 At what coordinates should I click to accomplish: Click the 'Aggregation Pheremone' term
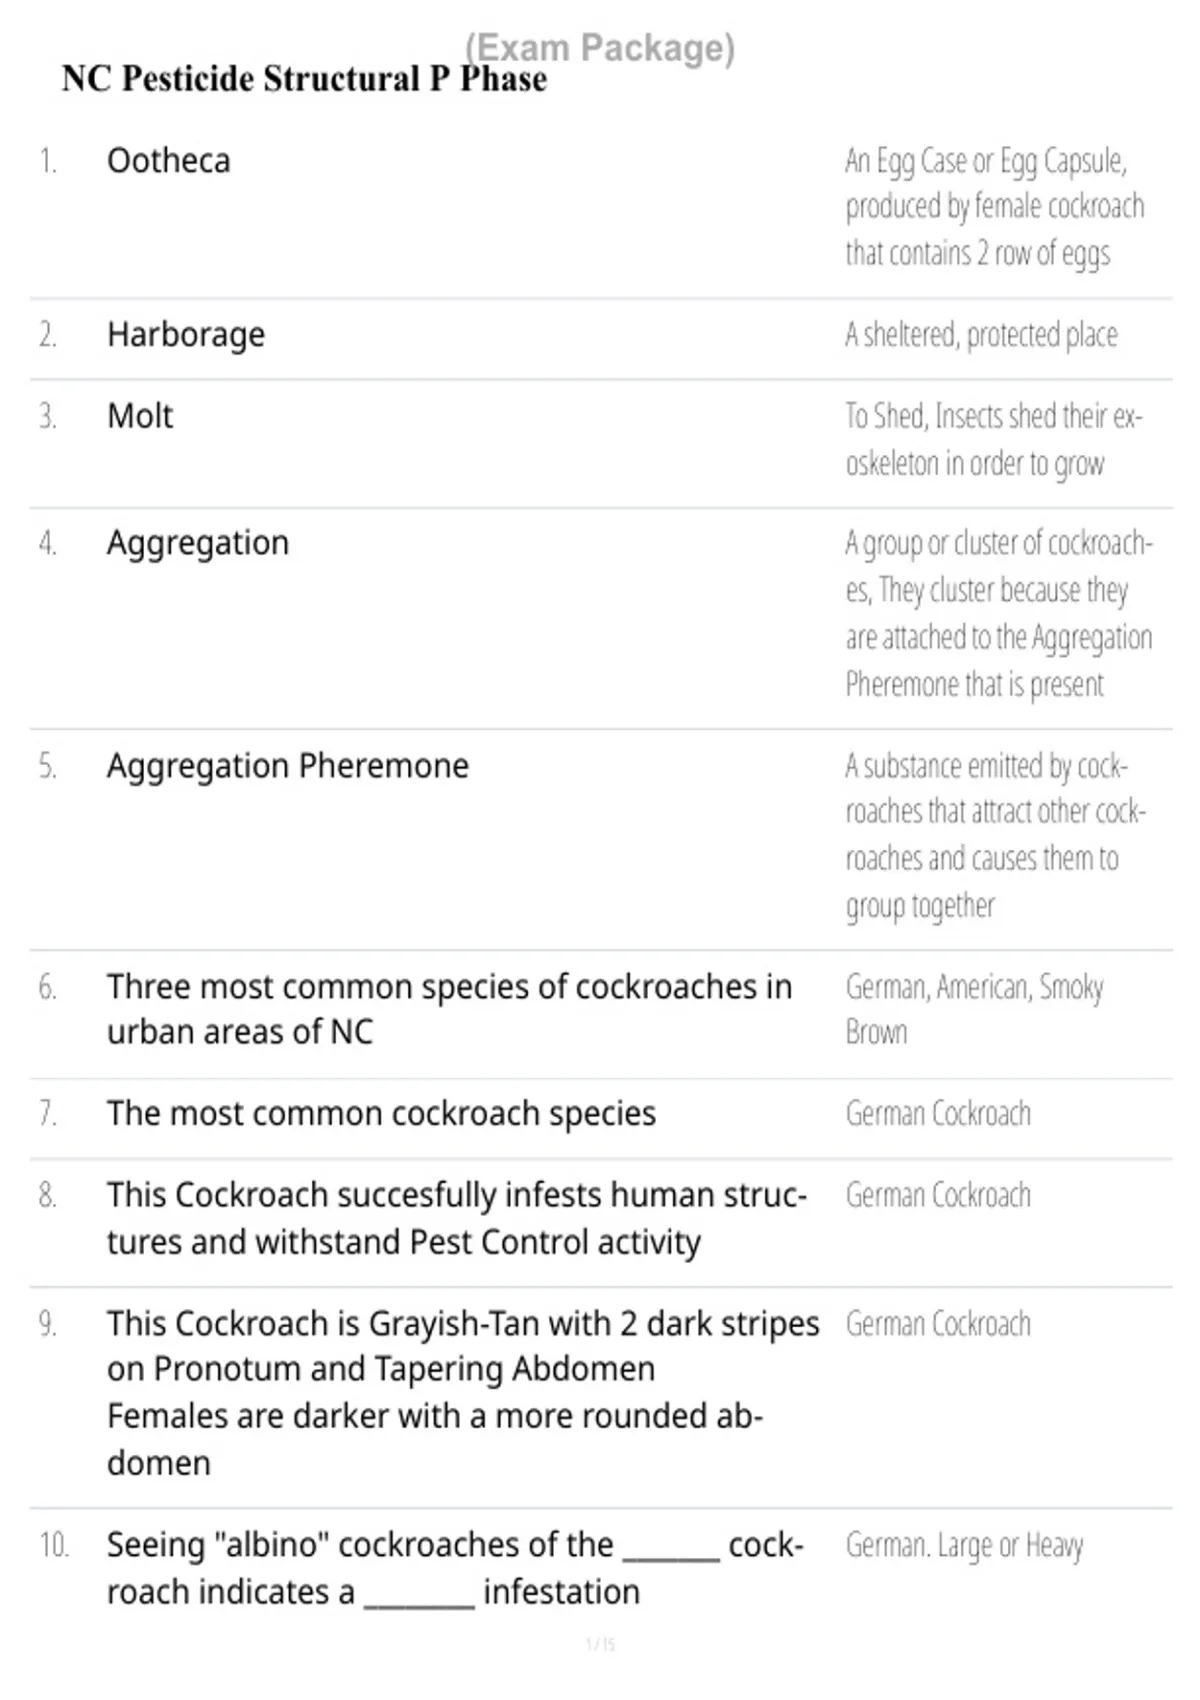coord(288,766)
